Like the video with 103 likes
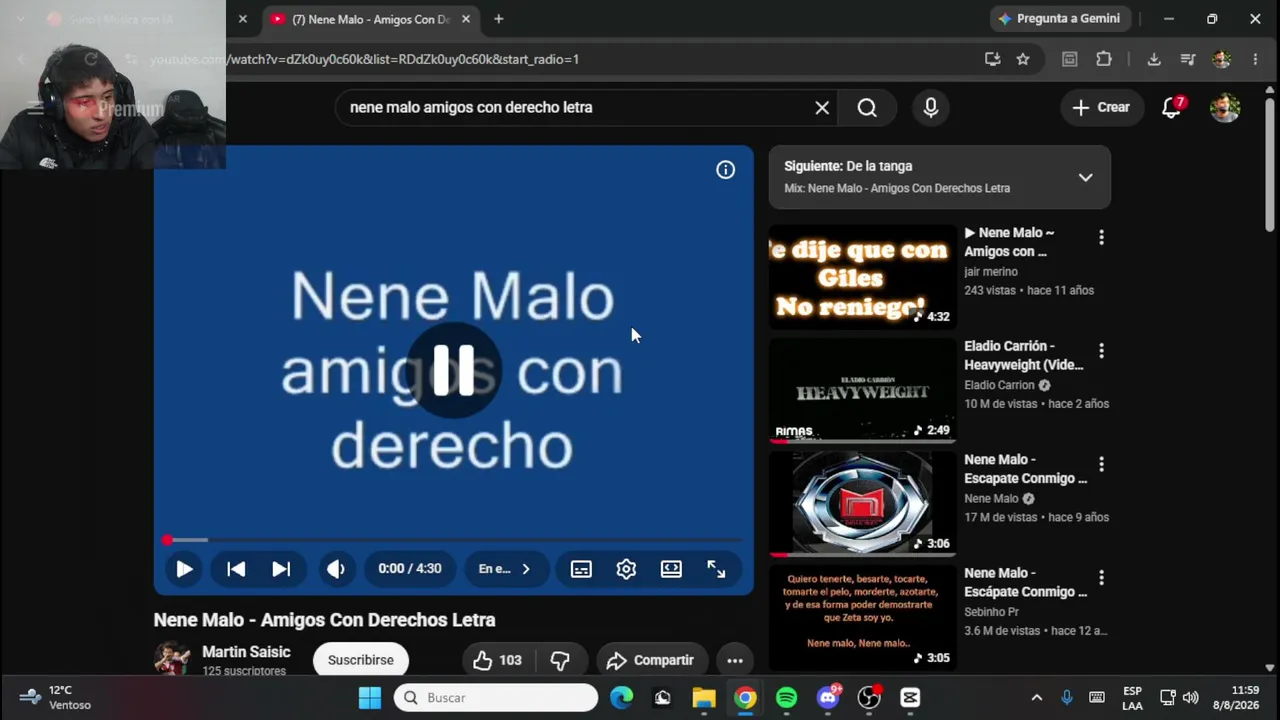This screenshot has width=1280, height=720. coord(498,660)
